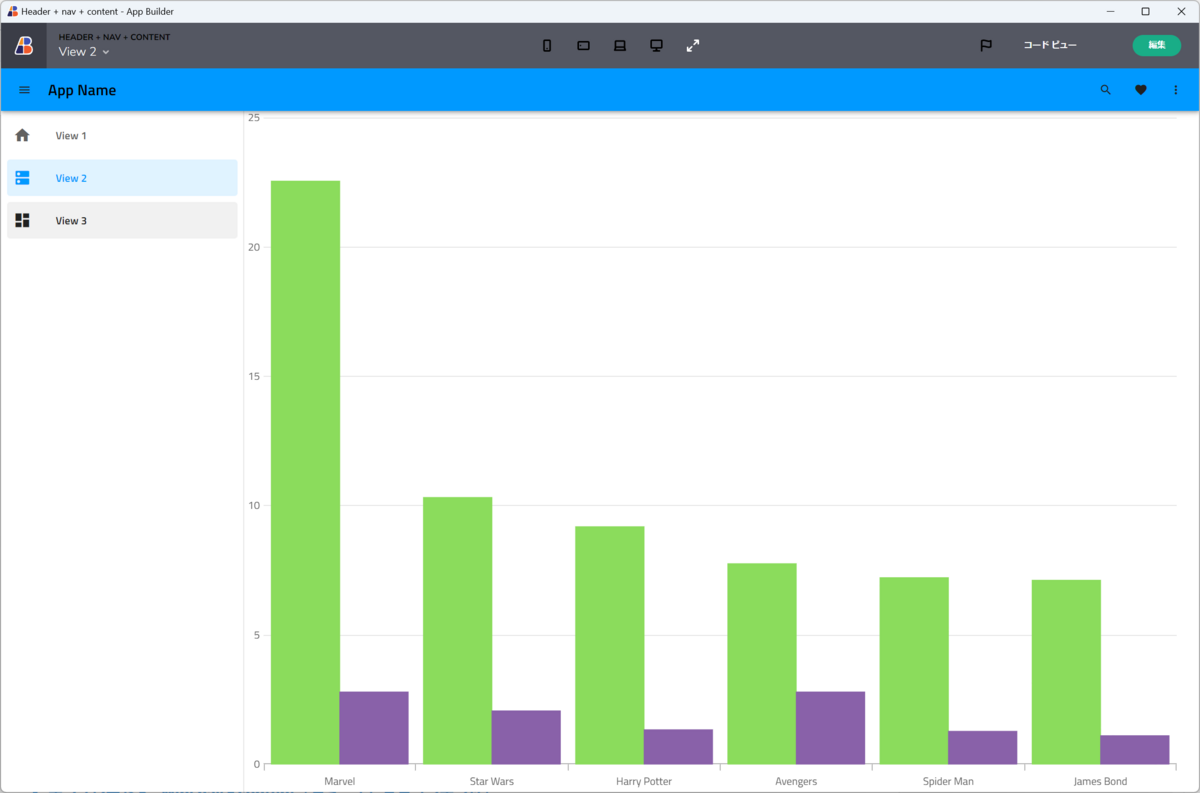Click the green Star Wars bar

(457, 631)
